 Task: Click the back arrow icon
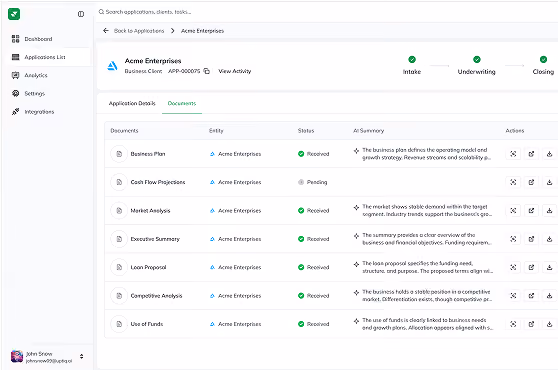106,31
